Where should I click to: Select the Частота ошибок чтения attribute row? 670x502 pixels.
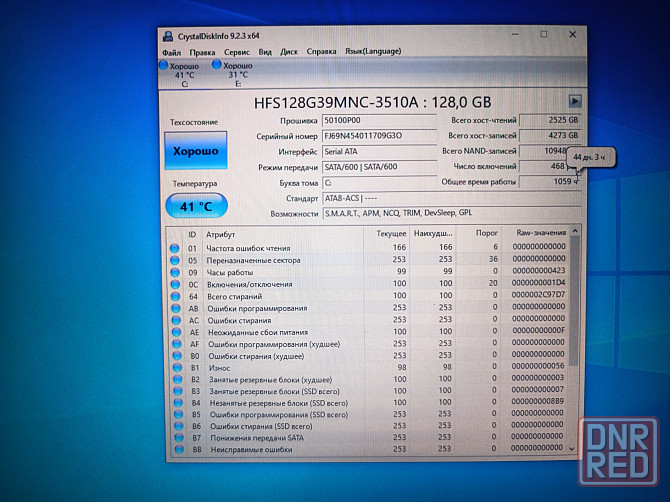coord(369,248)
